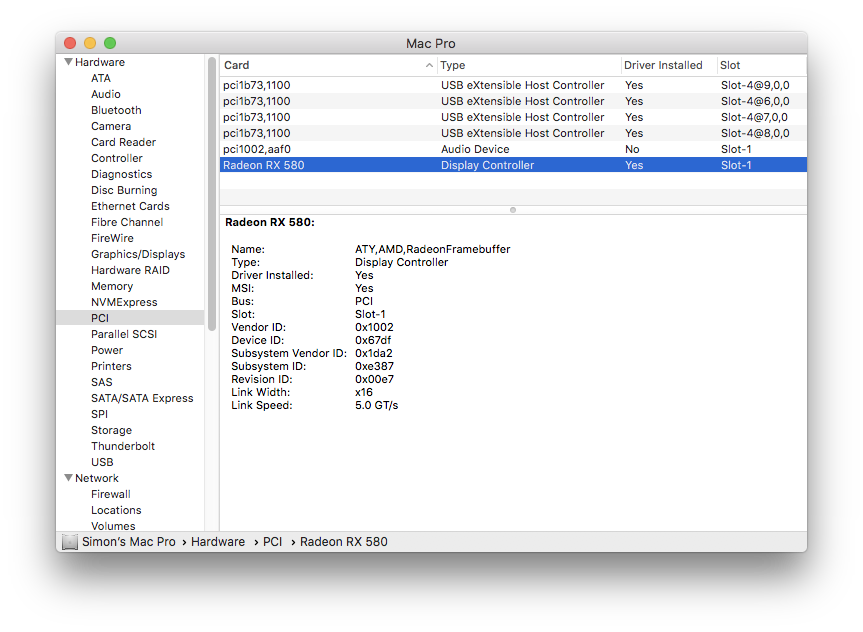
Task: Zoom the Mac Pro window
Action: (x=110, y=43)
